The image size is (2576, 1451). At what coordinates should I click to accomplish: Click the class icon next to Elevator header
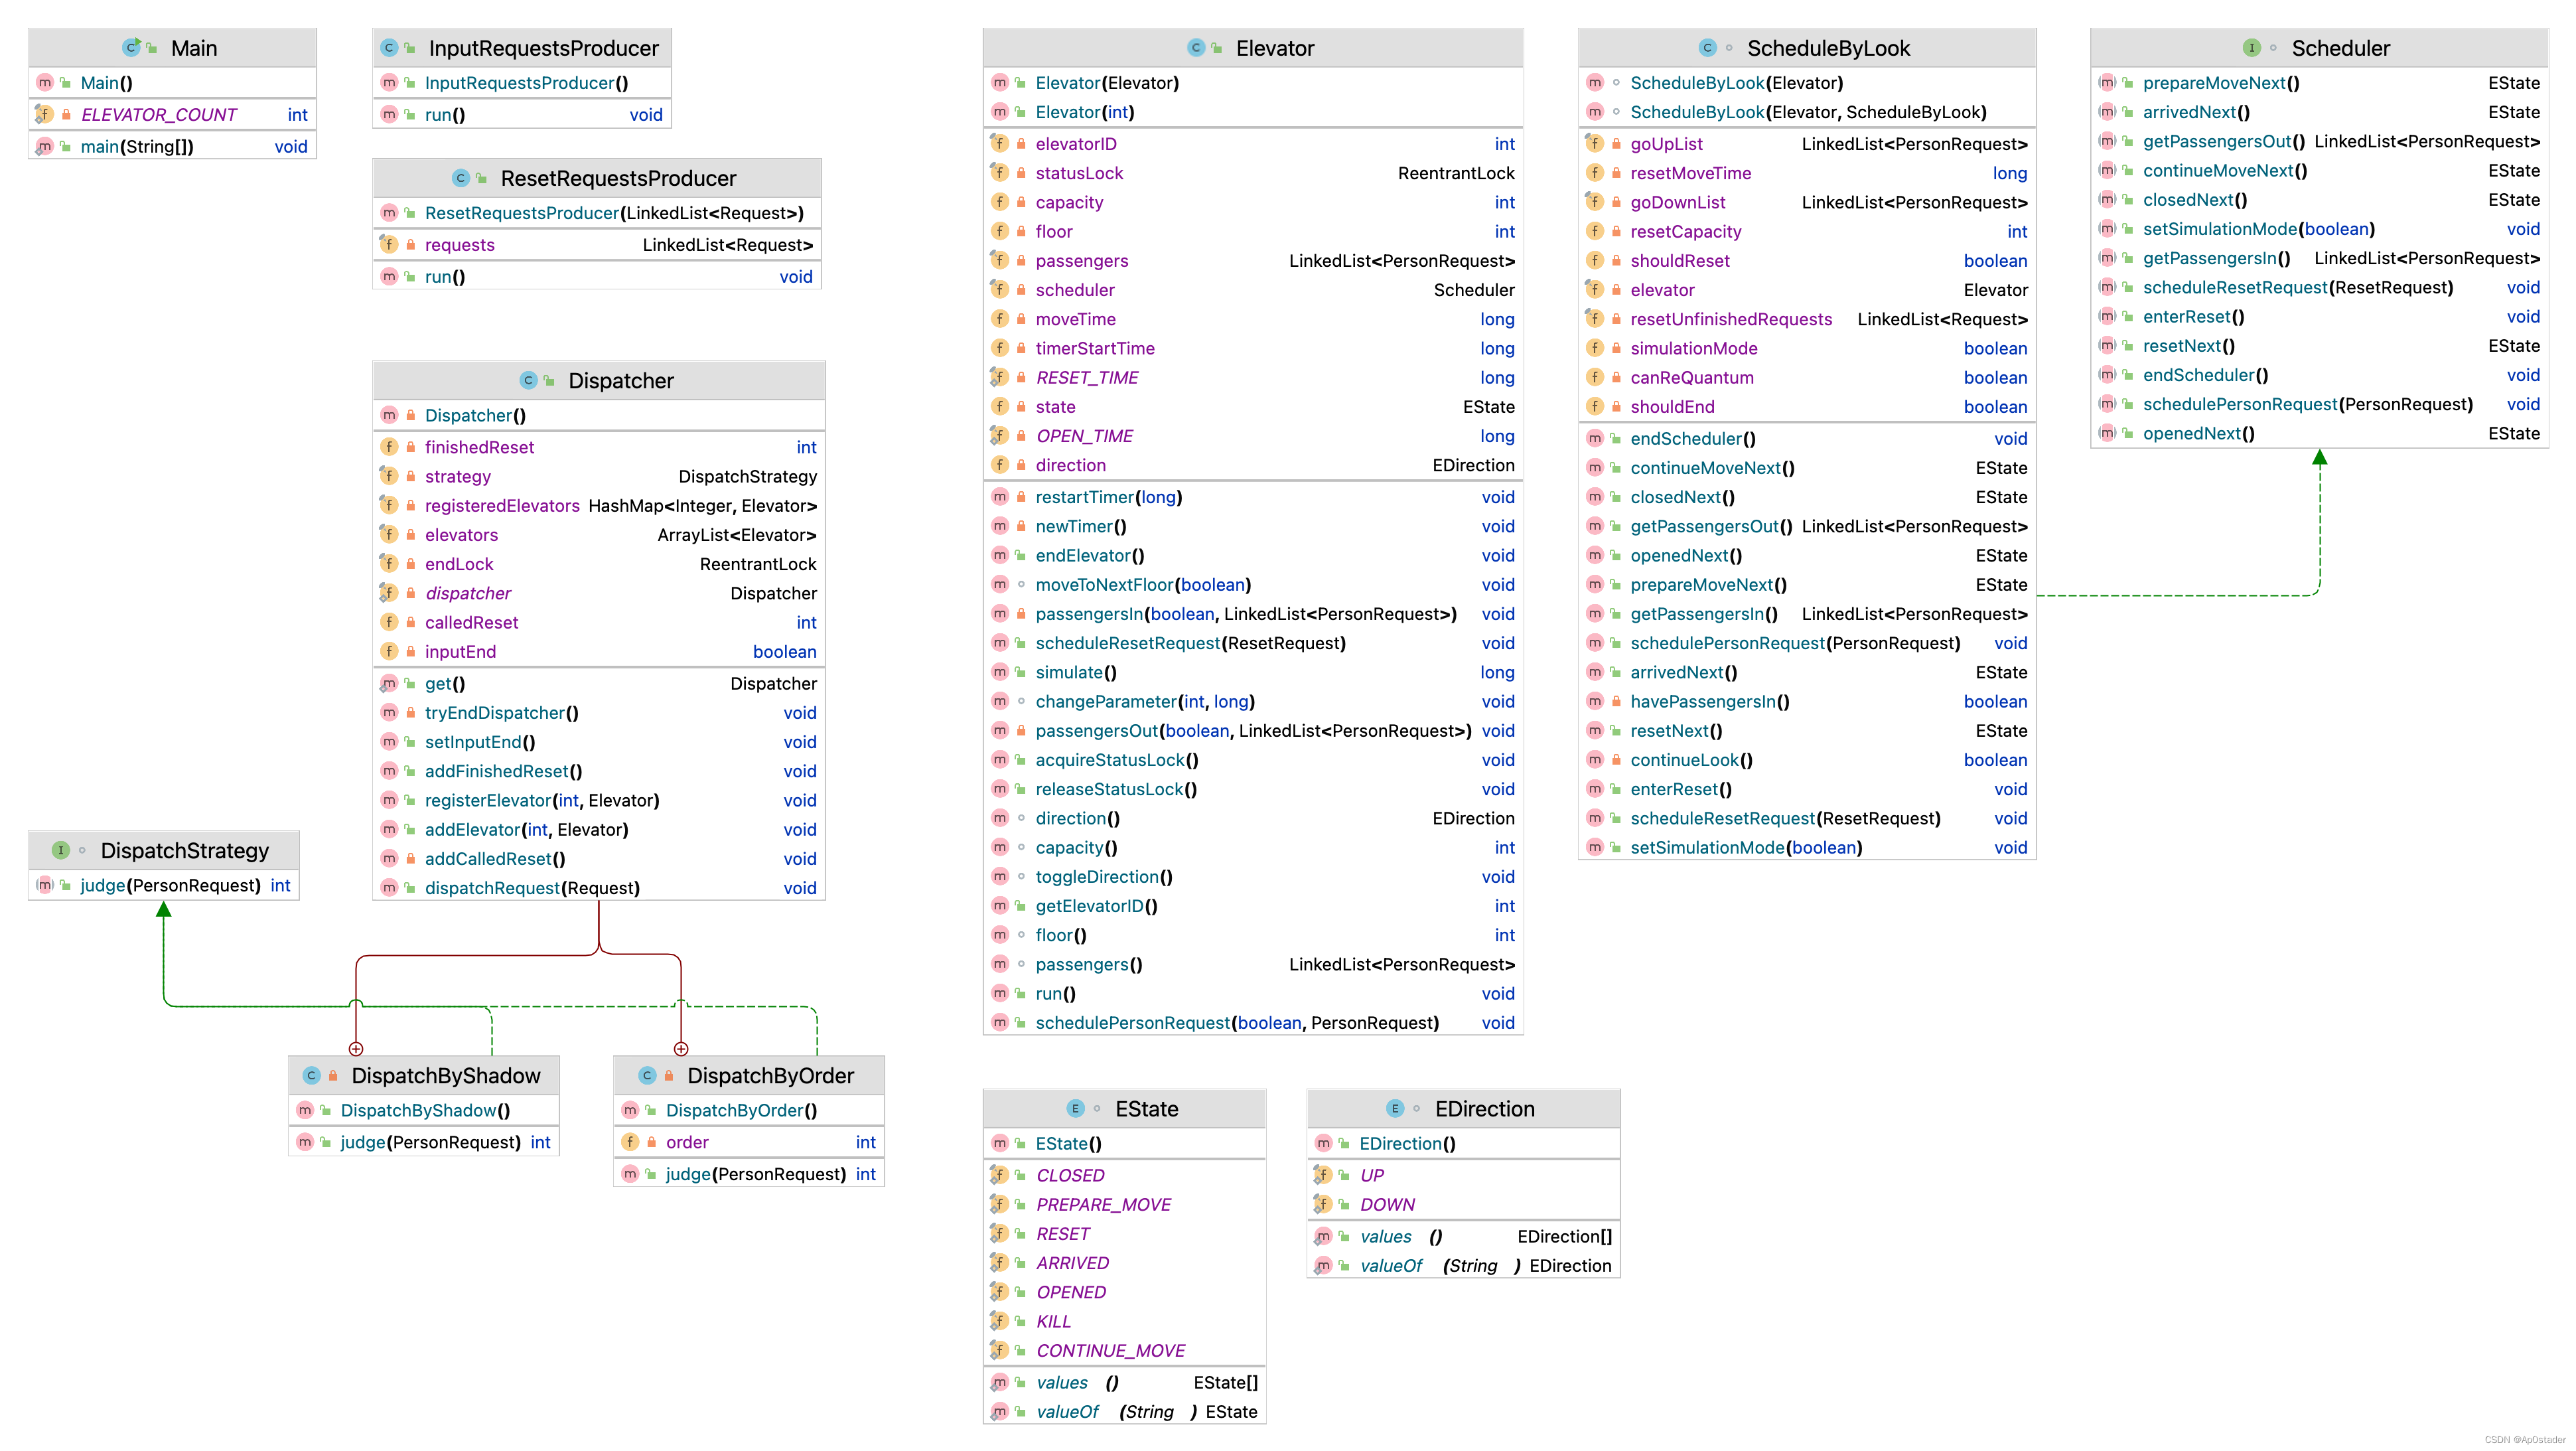pyautogui.click(x=1196, y=48)
